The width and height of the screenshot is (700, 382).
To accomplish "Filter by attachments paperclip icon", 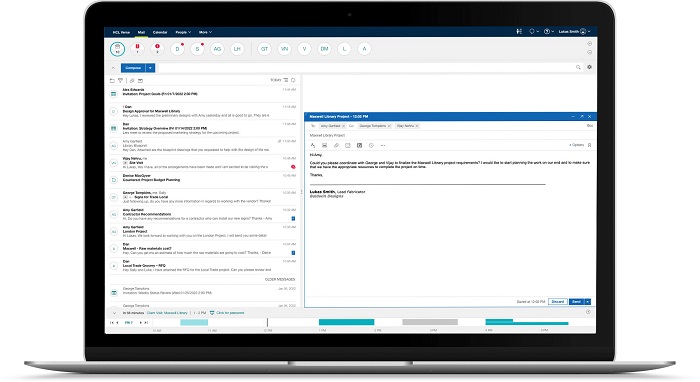I will pyautogui.click(x=132, y=81).
